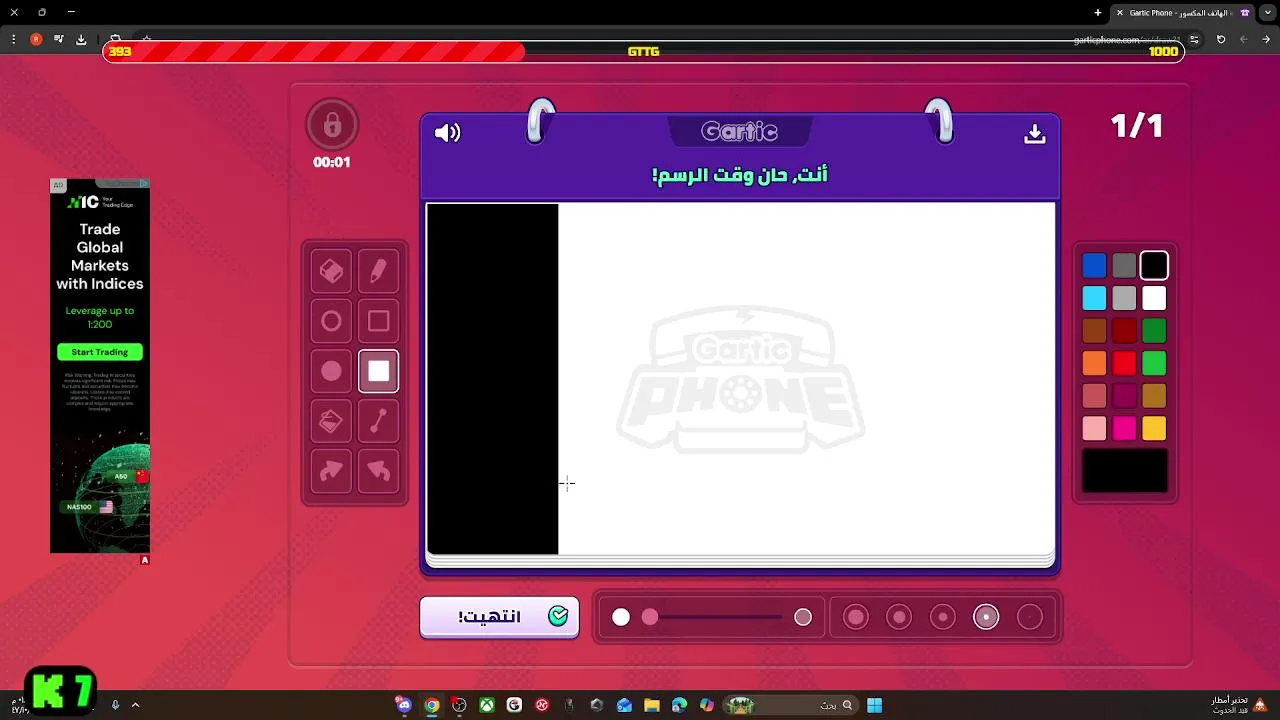1280x720 pixels.
Task: Open File Explorer from the taskbar
Action: pos(652,705)
